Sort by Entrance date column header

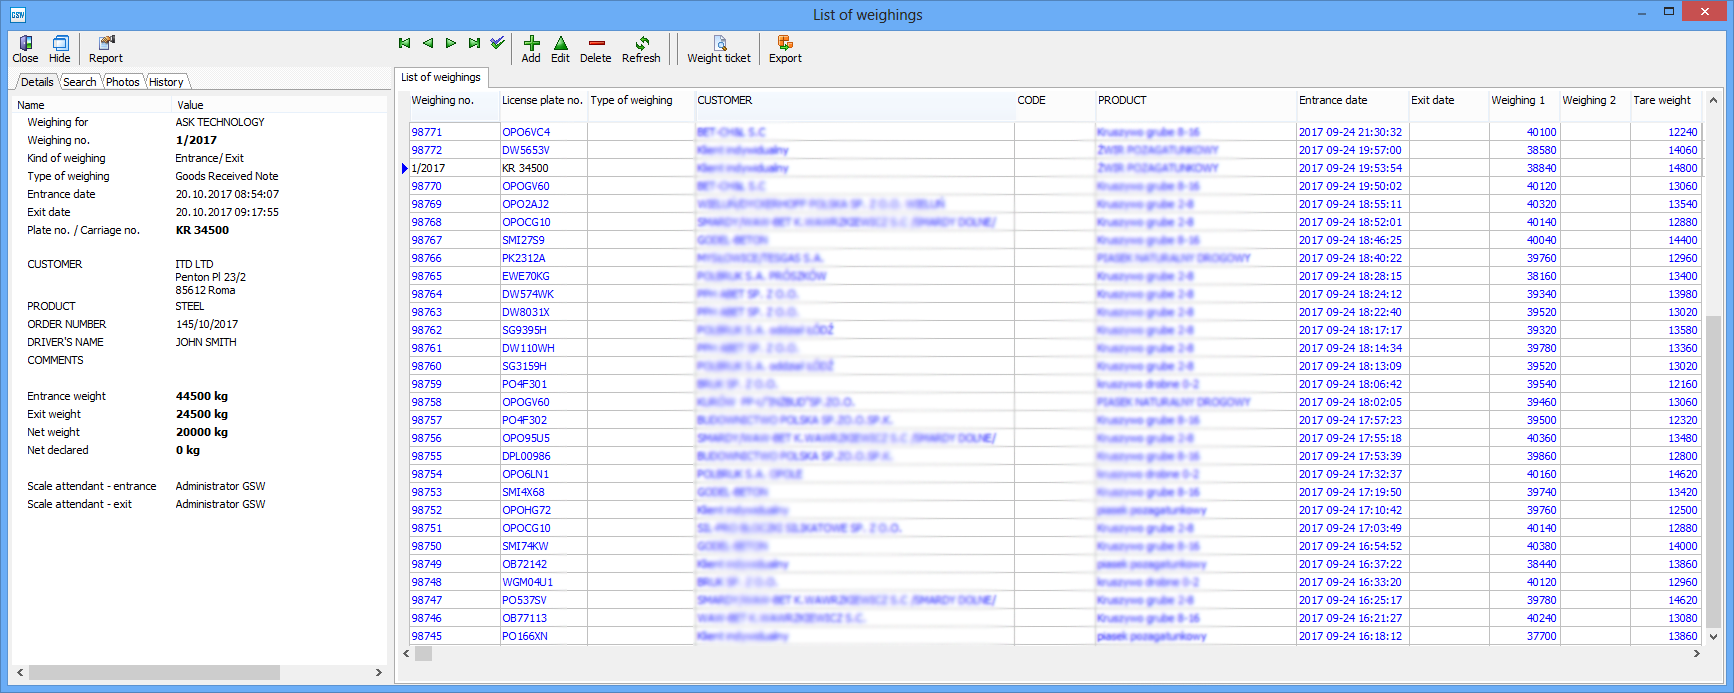coord(1332,100)
